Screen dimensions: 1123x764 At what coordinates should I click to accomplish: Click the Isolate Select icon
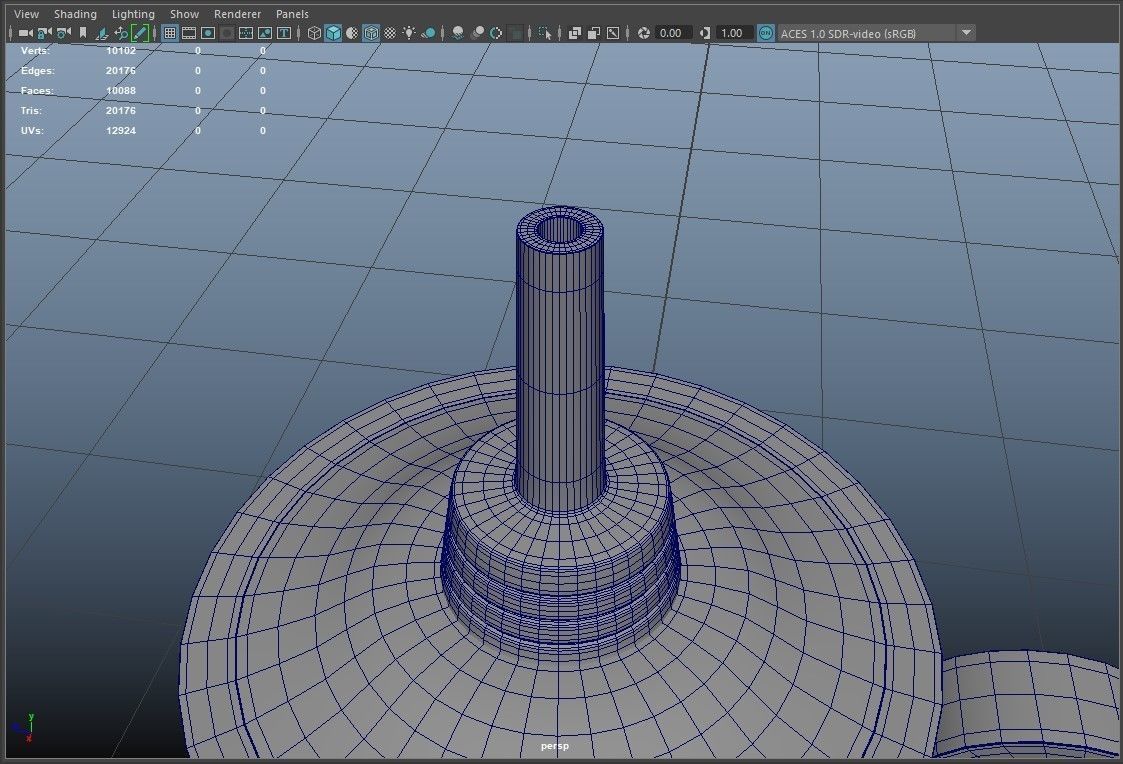(x=544, y=33)
